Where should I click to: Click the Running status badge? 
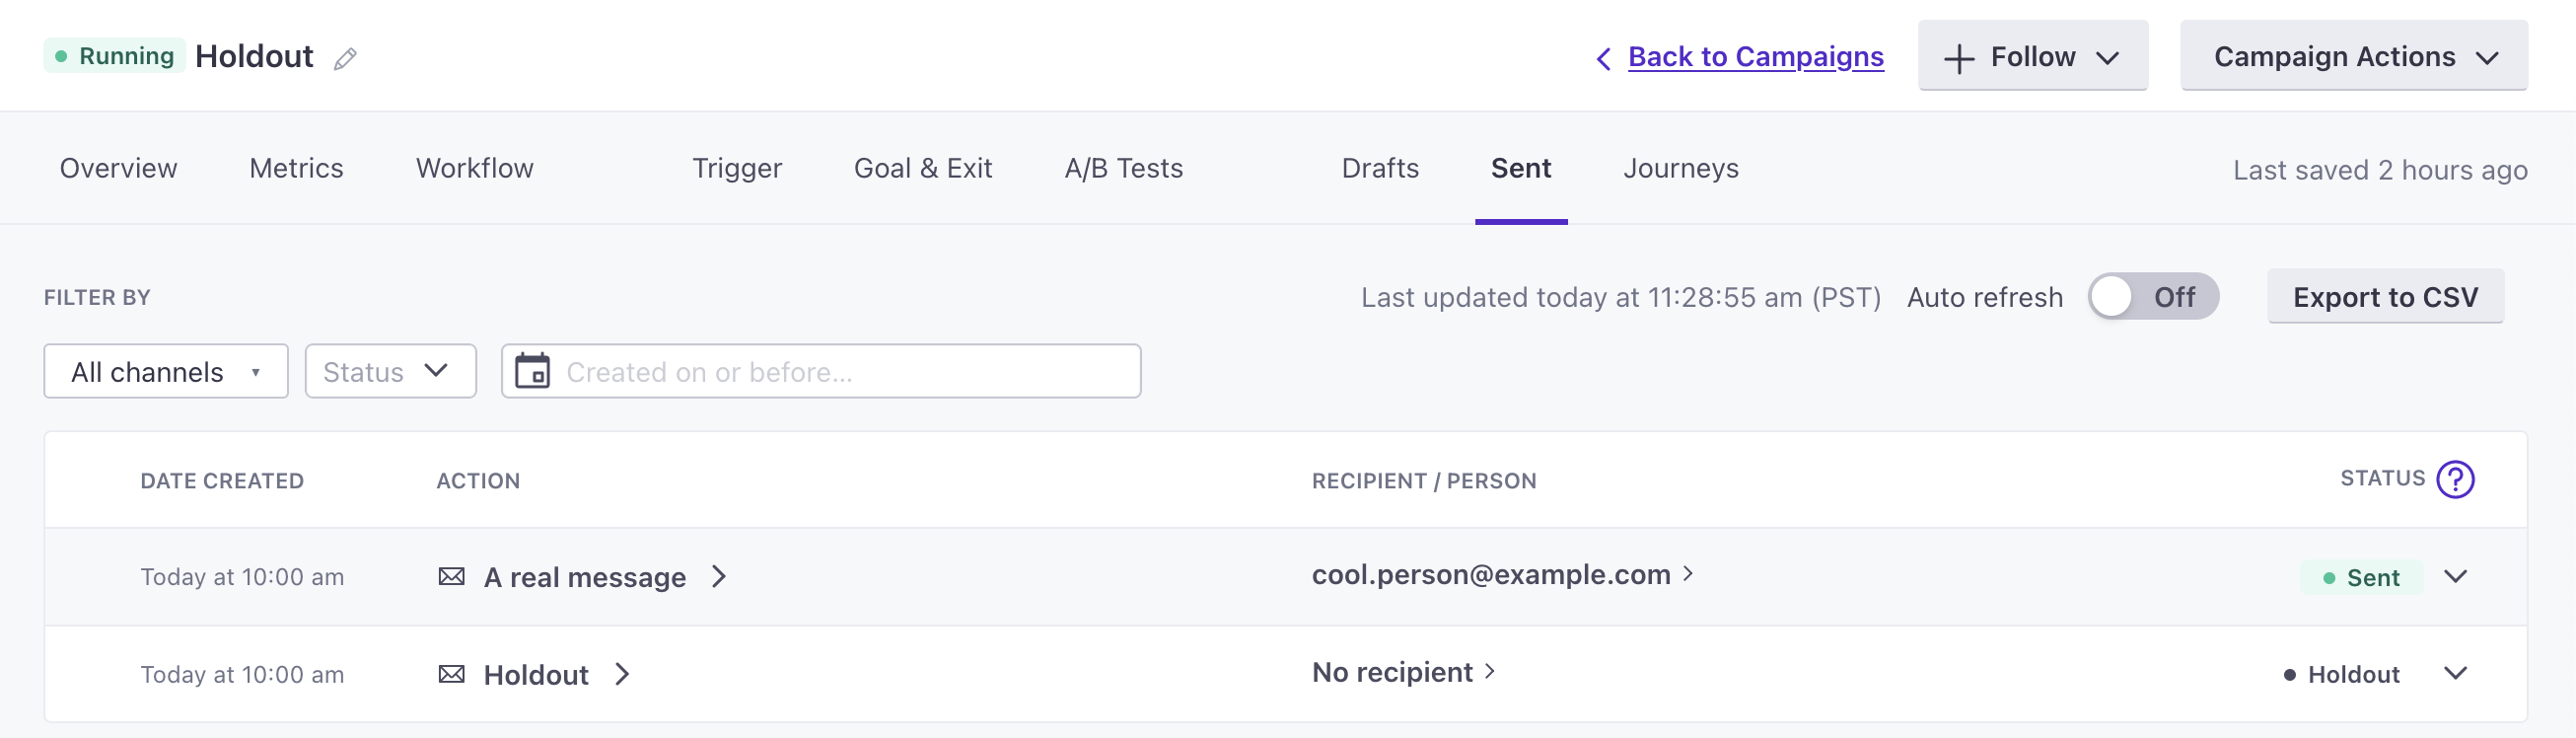(x=113, y=55)
